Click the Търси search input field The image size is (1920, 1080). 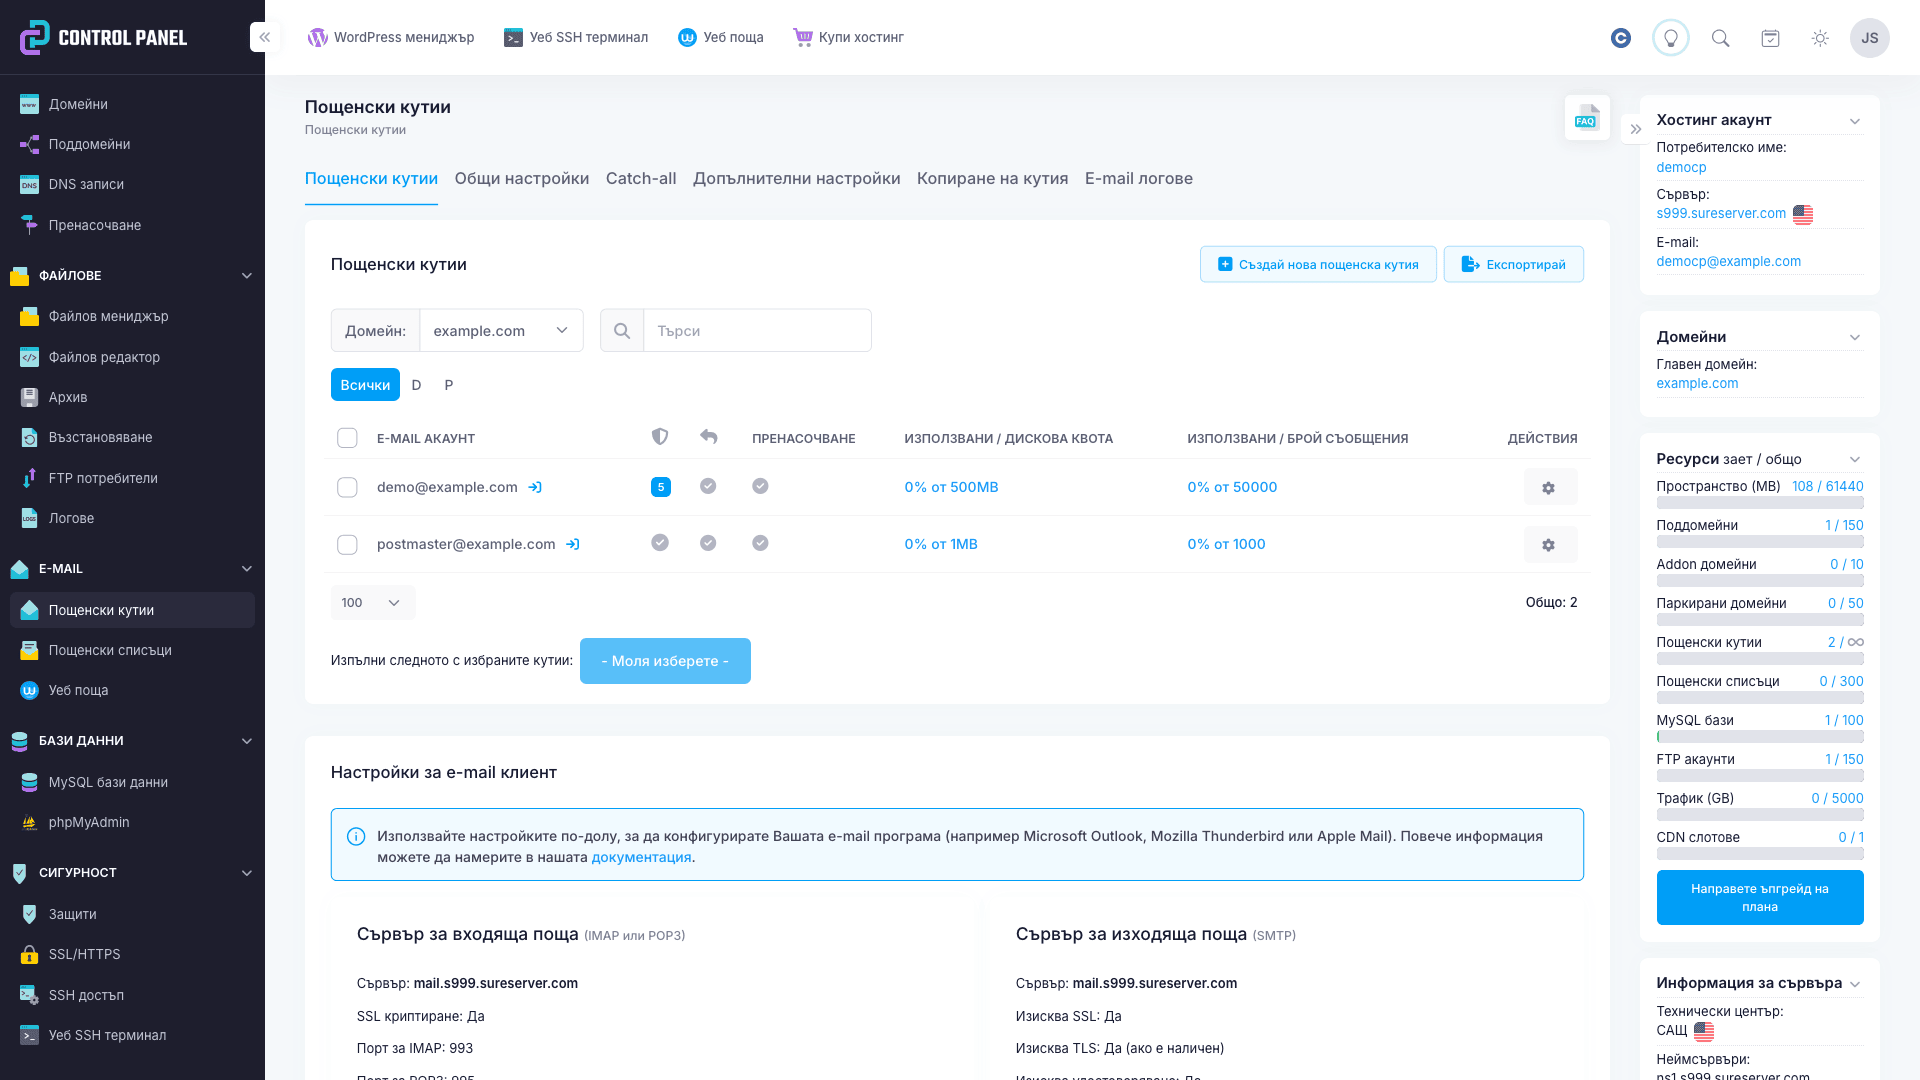[x=756, y=331]
